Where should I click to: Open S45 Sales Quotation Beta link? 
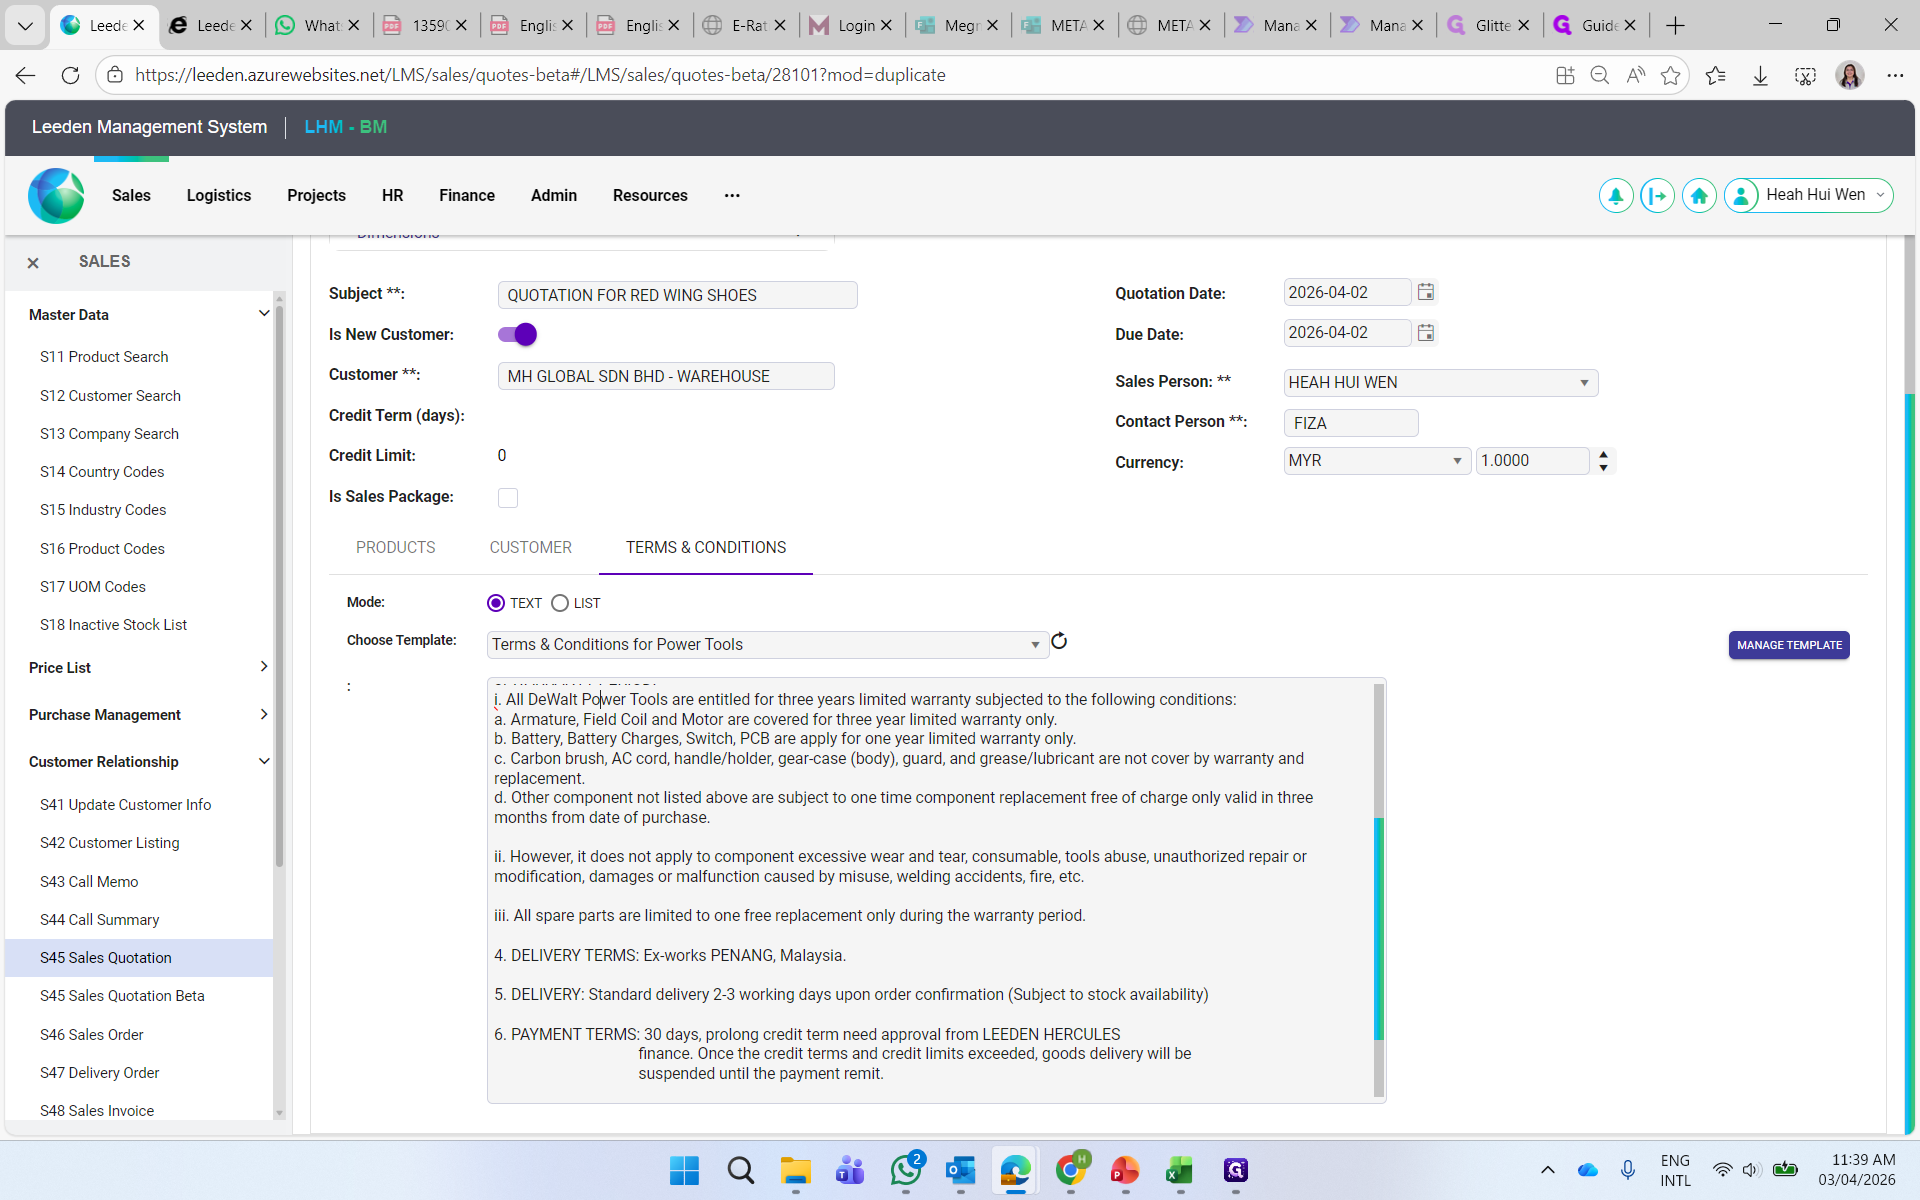coord(122,996)
